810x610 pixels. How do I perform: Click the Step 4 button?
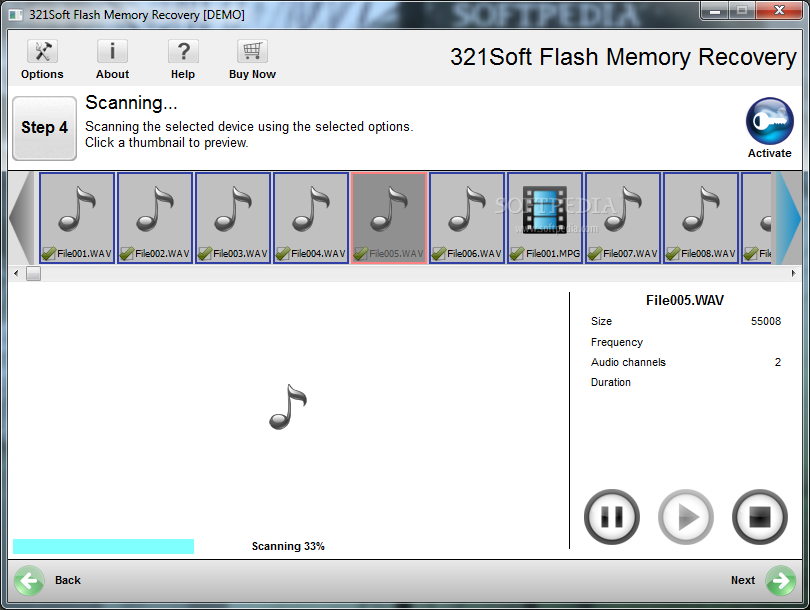[x=44, y=128]
